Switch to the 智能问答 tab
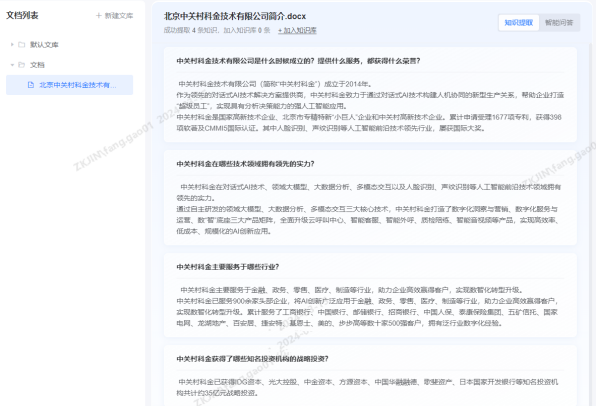 click(x=559, y=23)
